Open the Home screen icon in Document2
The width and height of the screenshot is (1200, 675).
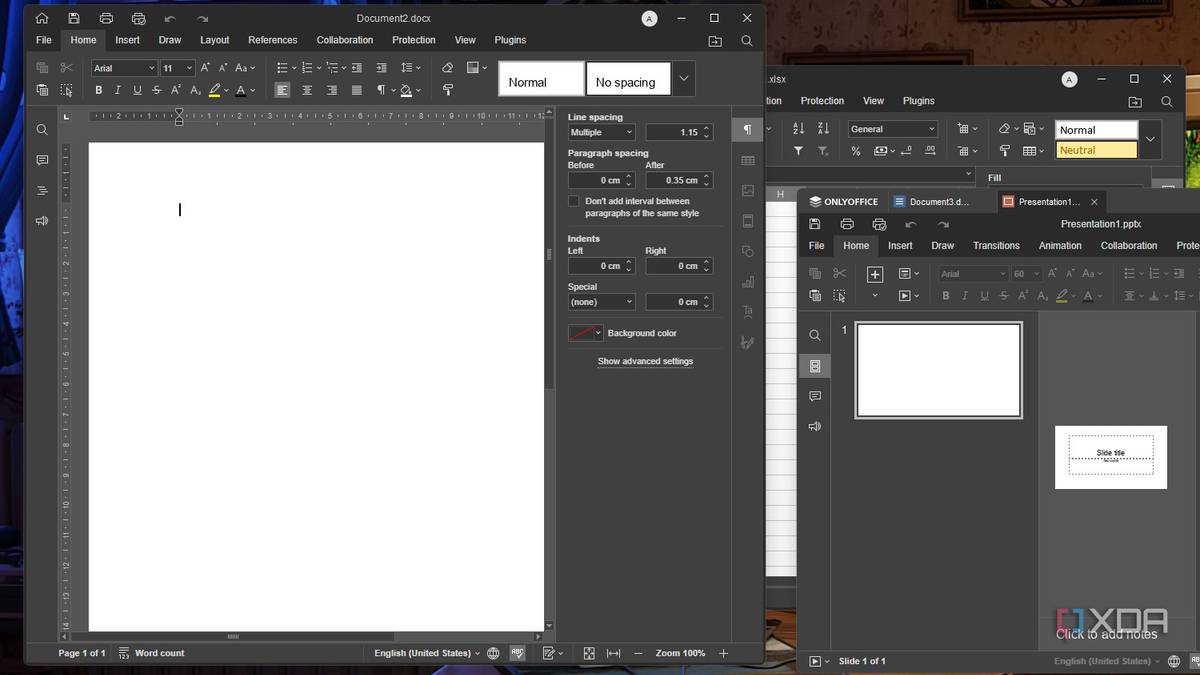[42, 18]
